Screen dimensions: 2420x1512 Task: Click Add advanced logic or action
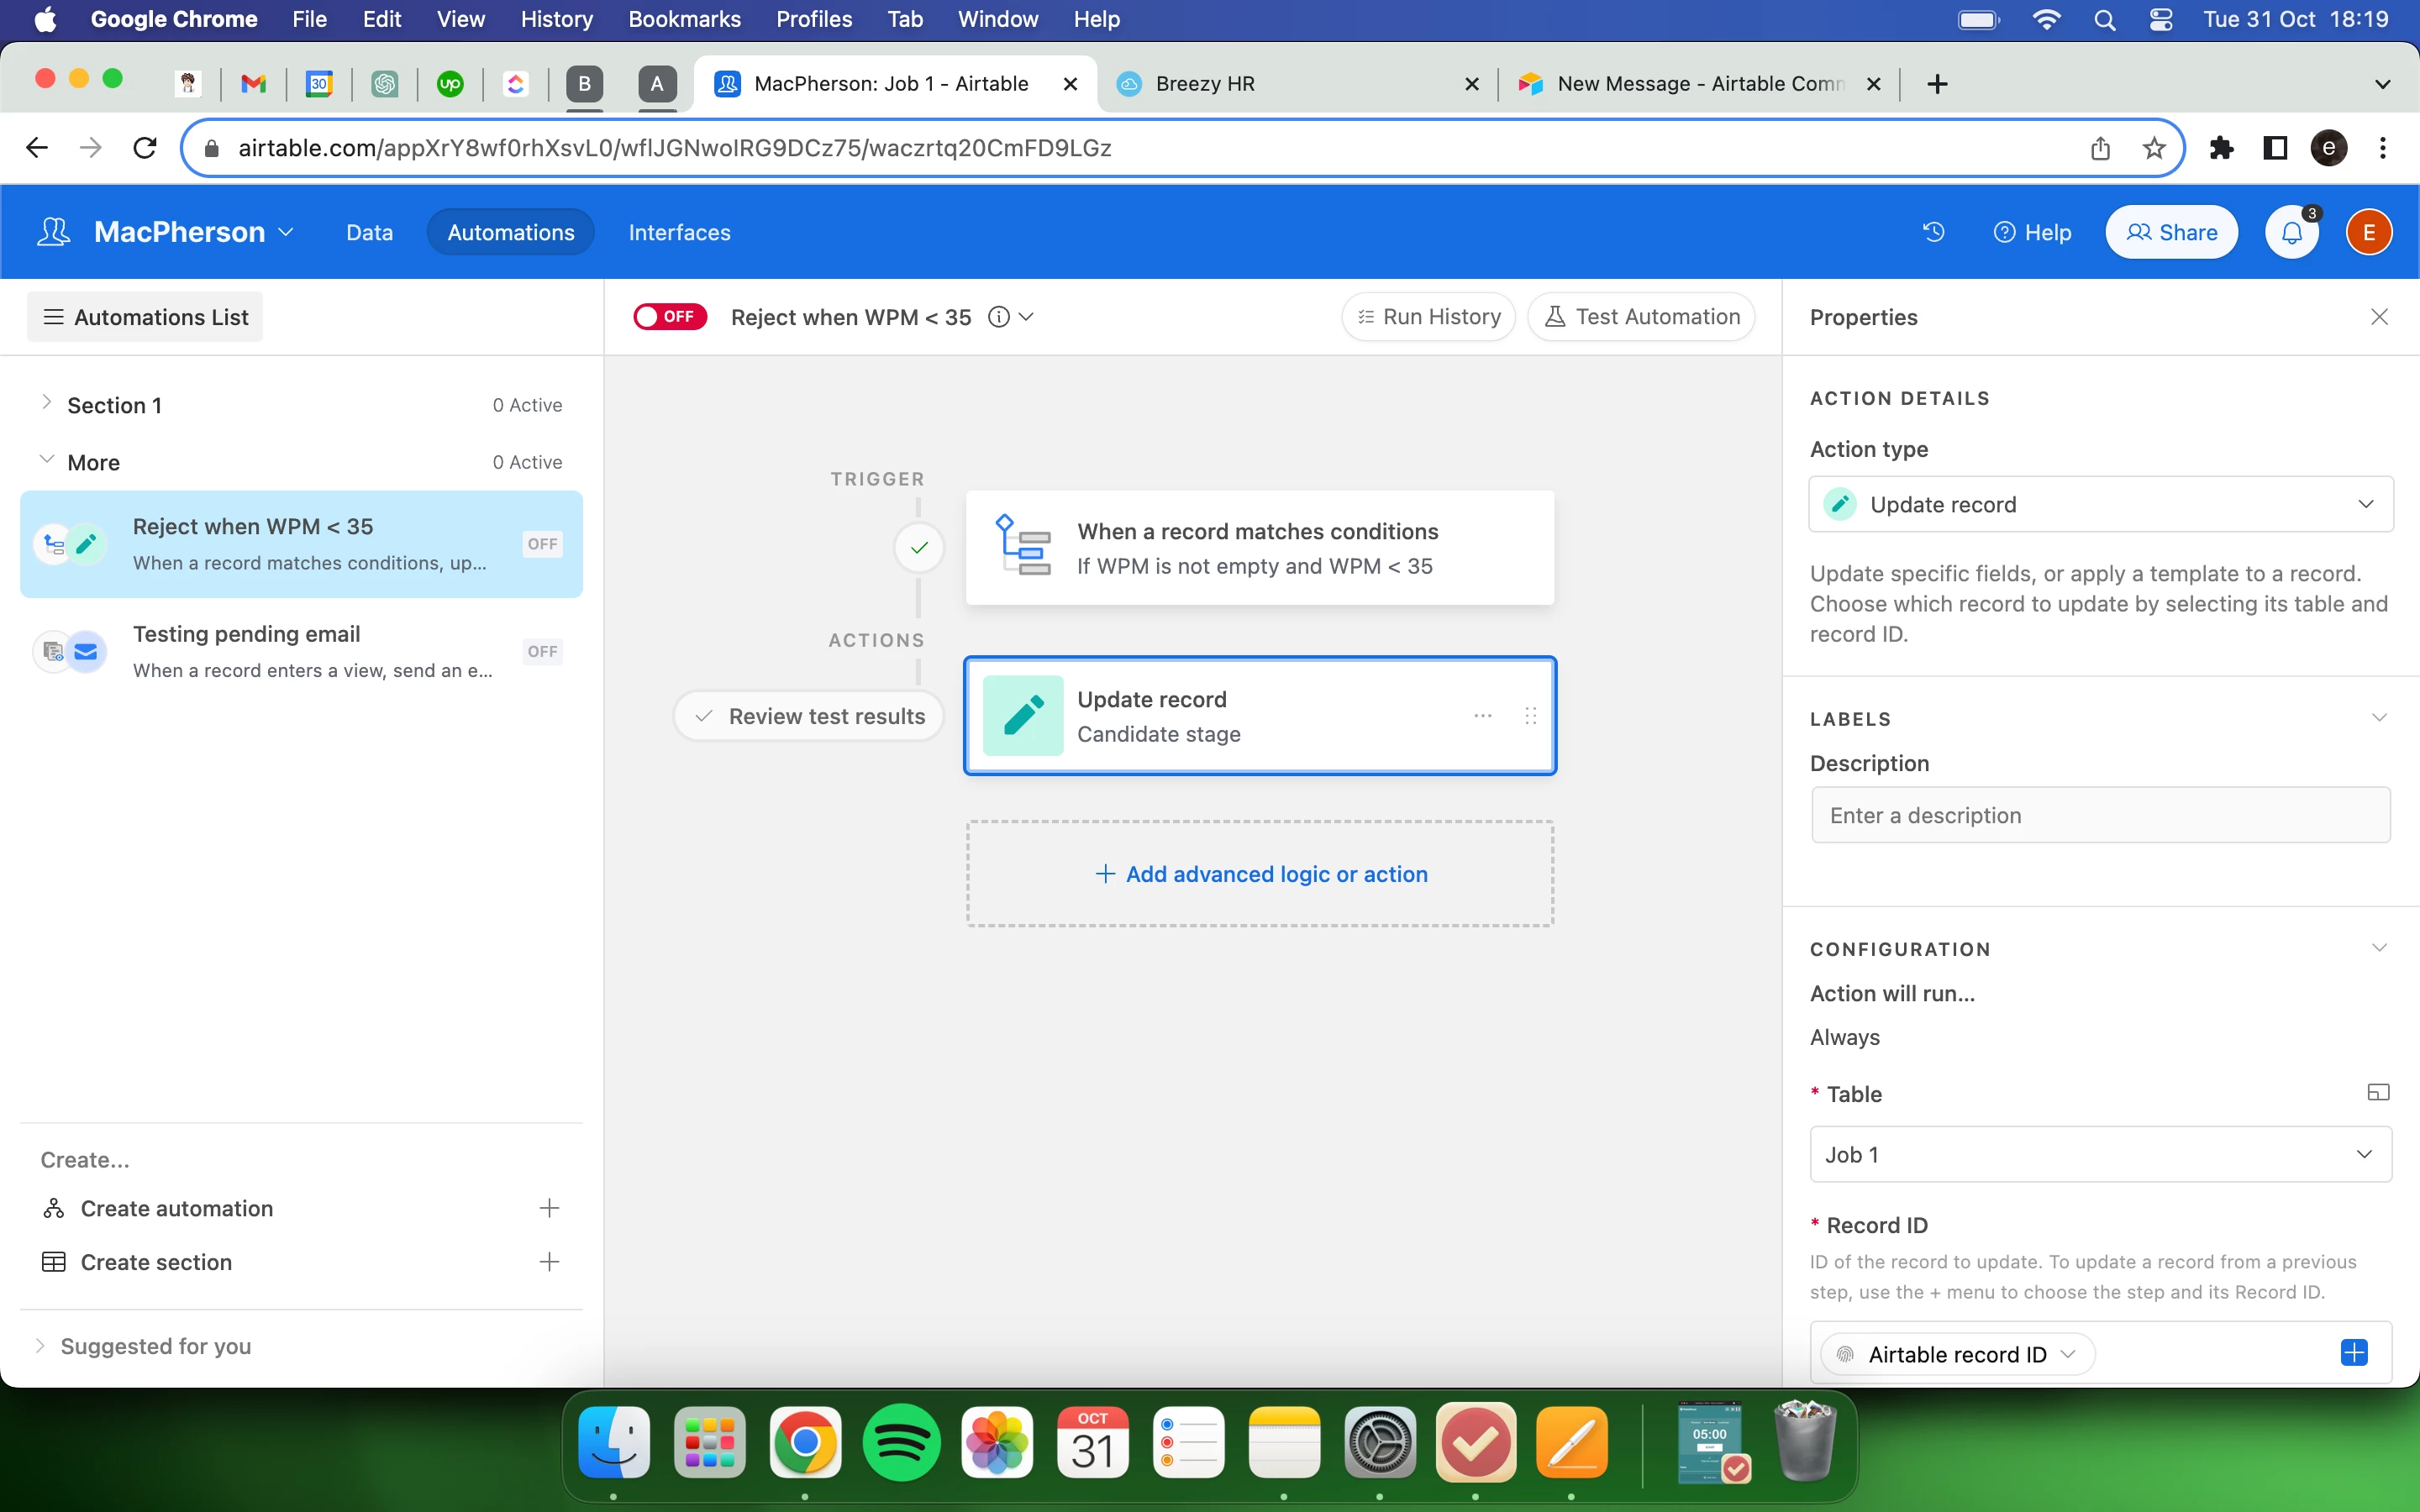coord(1260,874)
